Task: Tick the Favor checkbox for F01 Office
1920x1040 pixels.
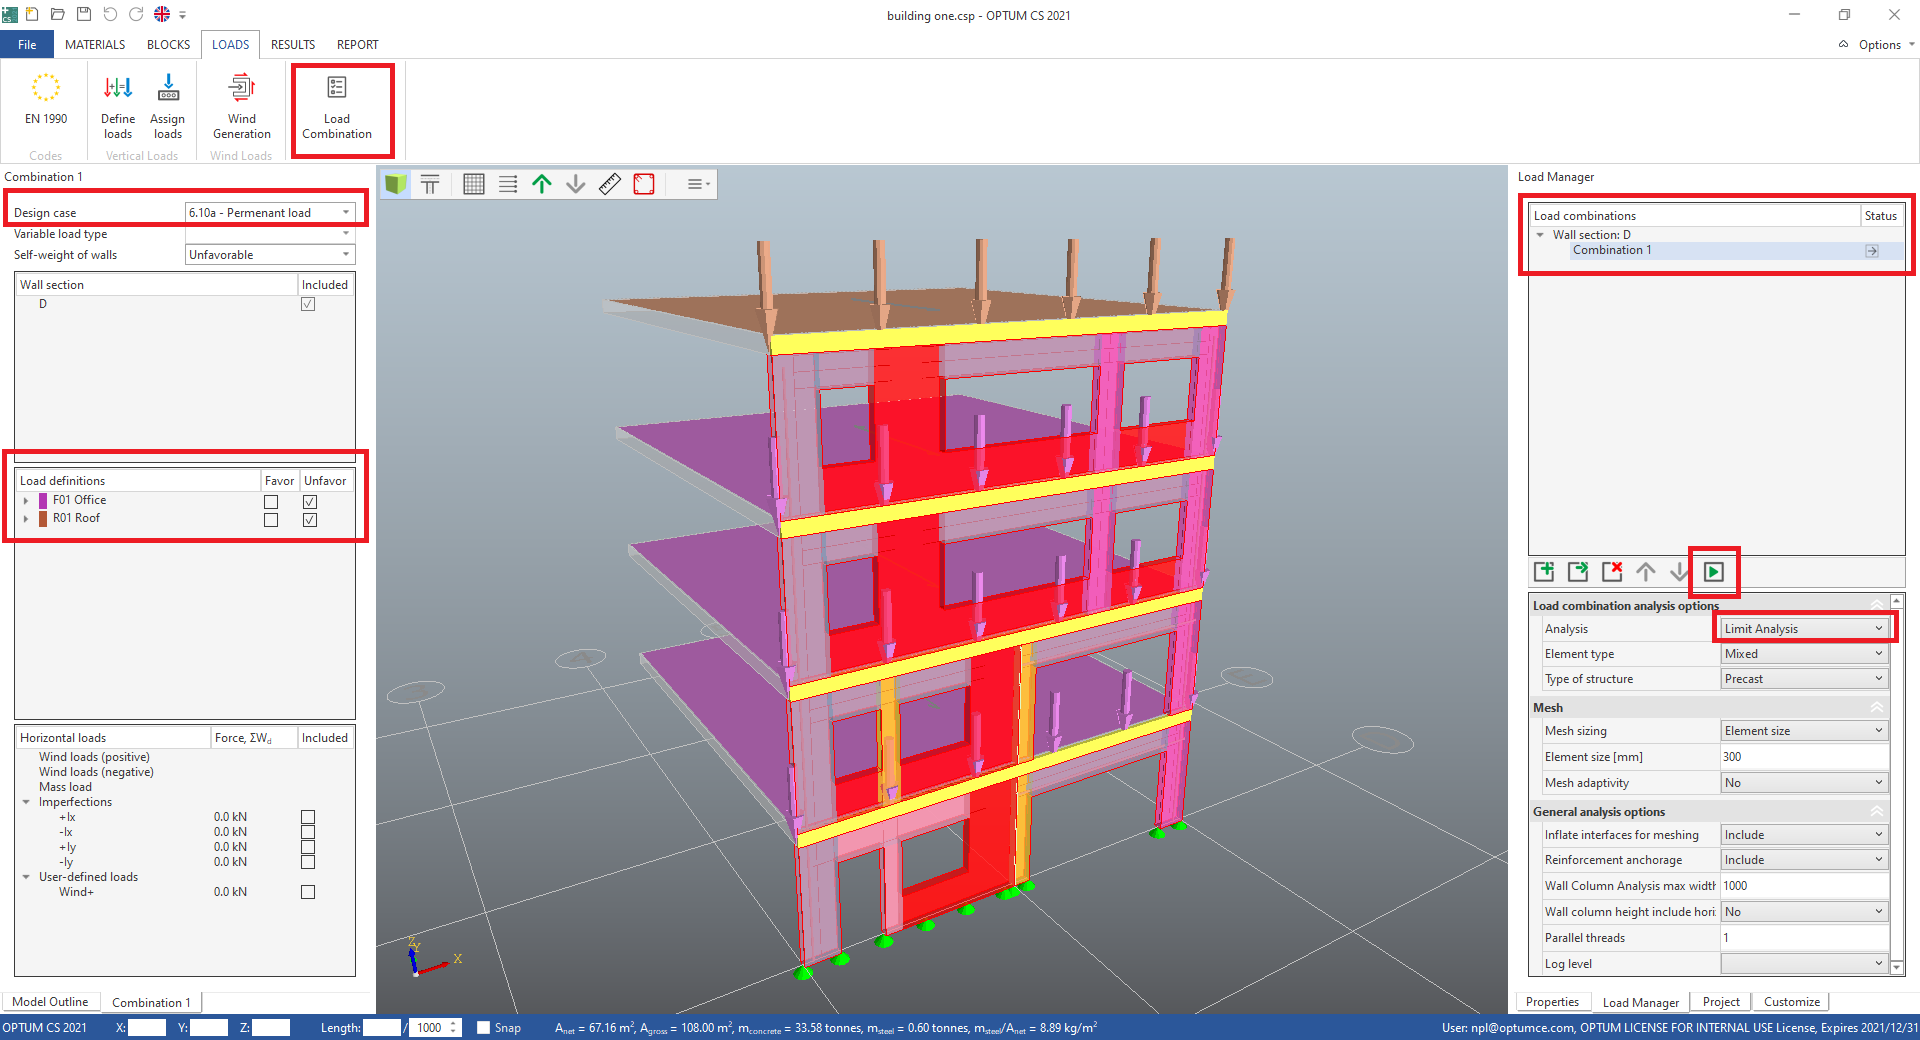Action: (271, 502)
